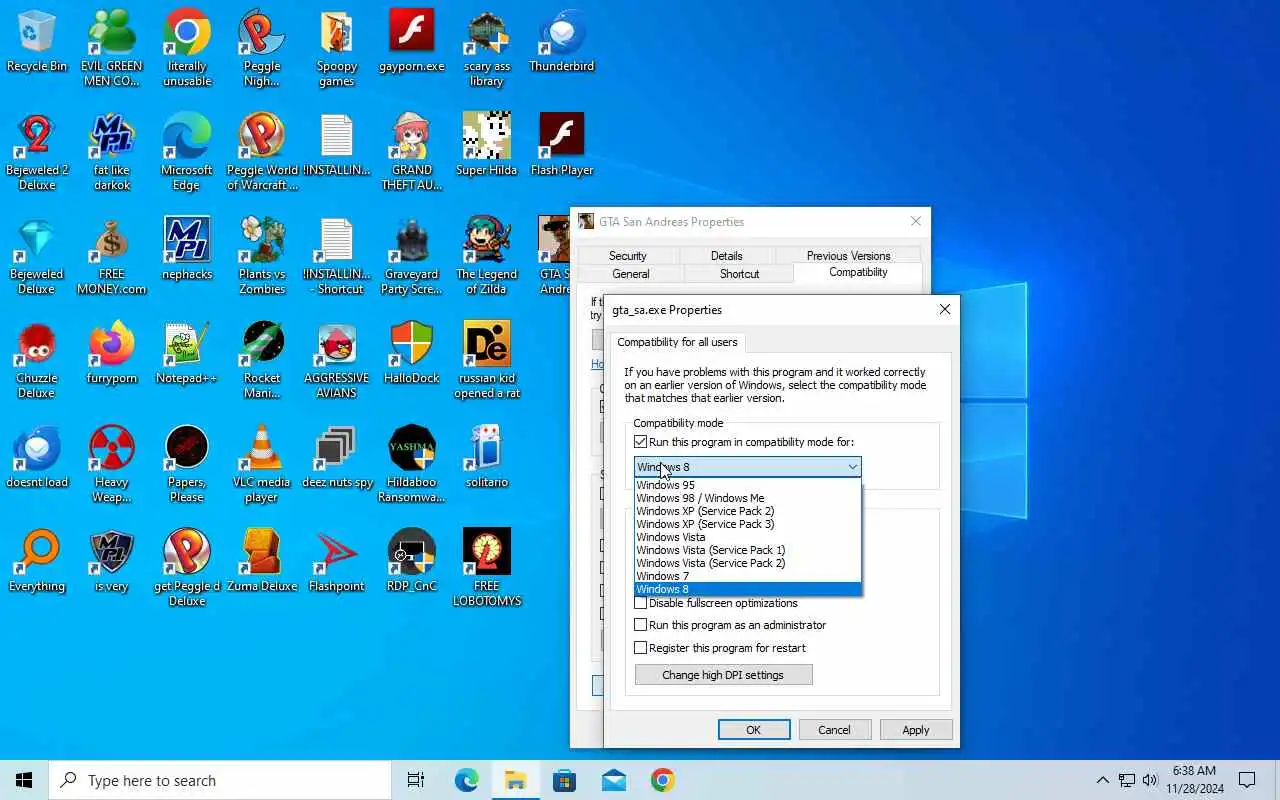1280x800 pixels.
Task: Uncheck Run this program in compatibility mode
Action: tap(641, 442)
